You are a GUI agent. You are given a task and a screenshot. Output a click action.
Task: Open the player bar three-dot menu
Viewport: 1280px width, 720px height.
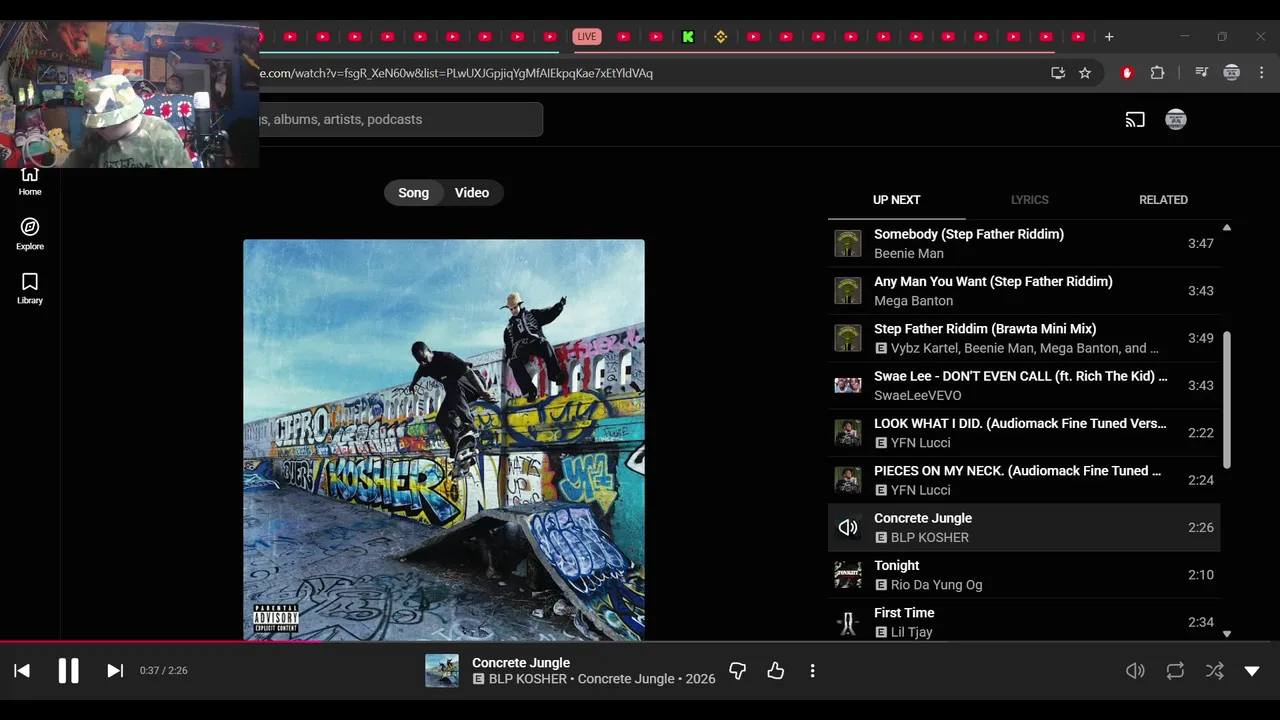(812, 671)
